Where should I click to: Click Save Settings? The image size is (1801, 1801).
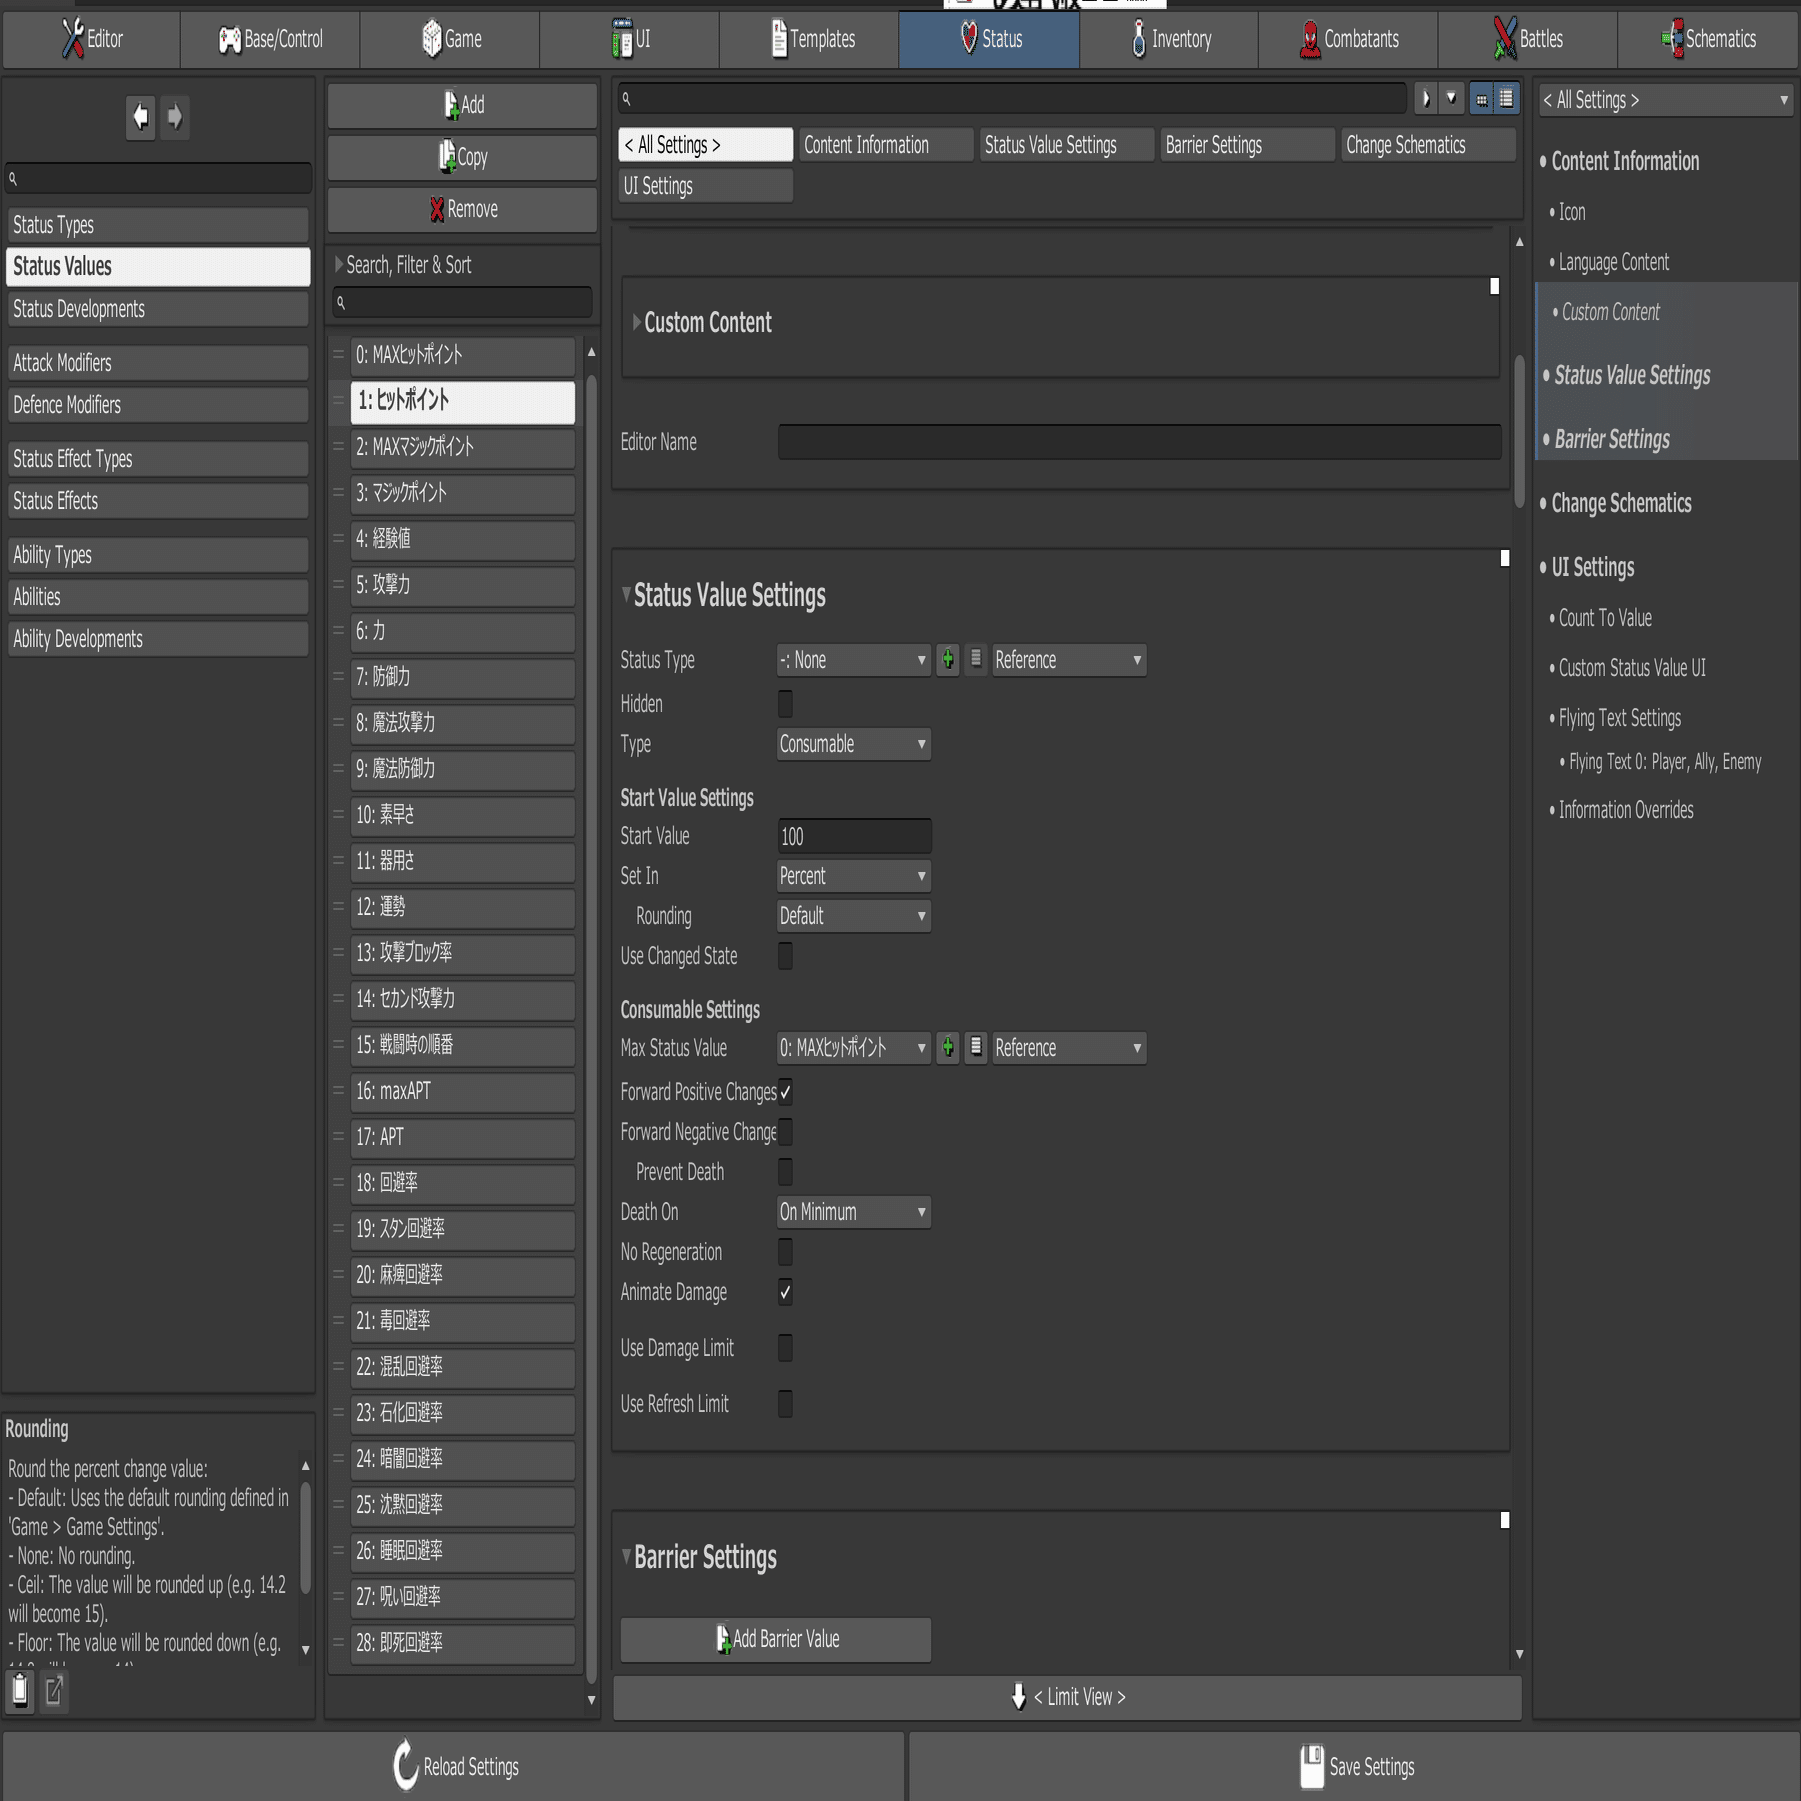1356,1767
